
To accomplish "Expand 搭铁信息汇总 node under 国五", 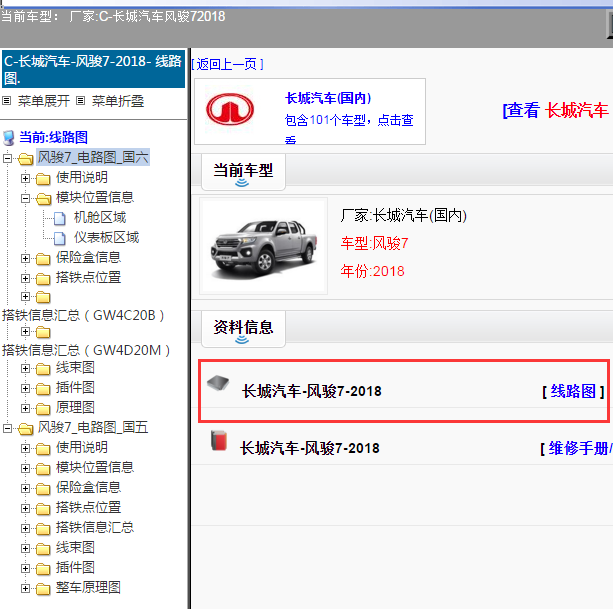I will [x=25, y=528].
